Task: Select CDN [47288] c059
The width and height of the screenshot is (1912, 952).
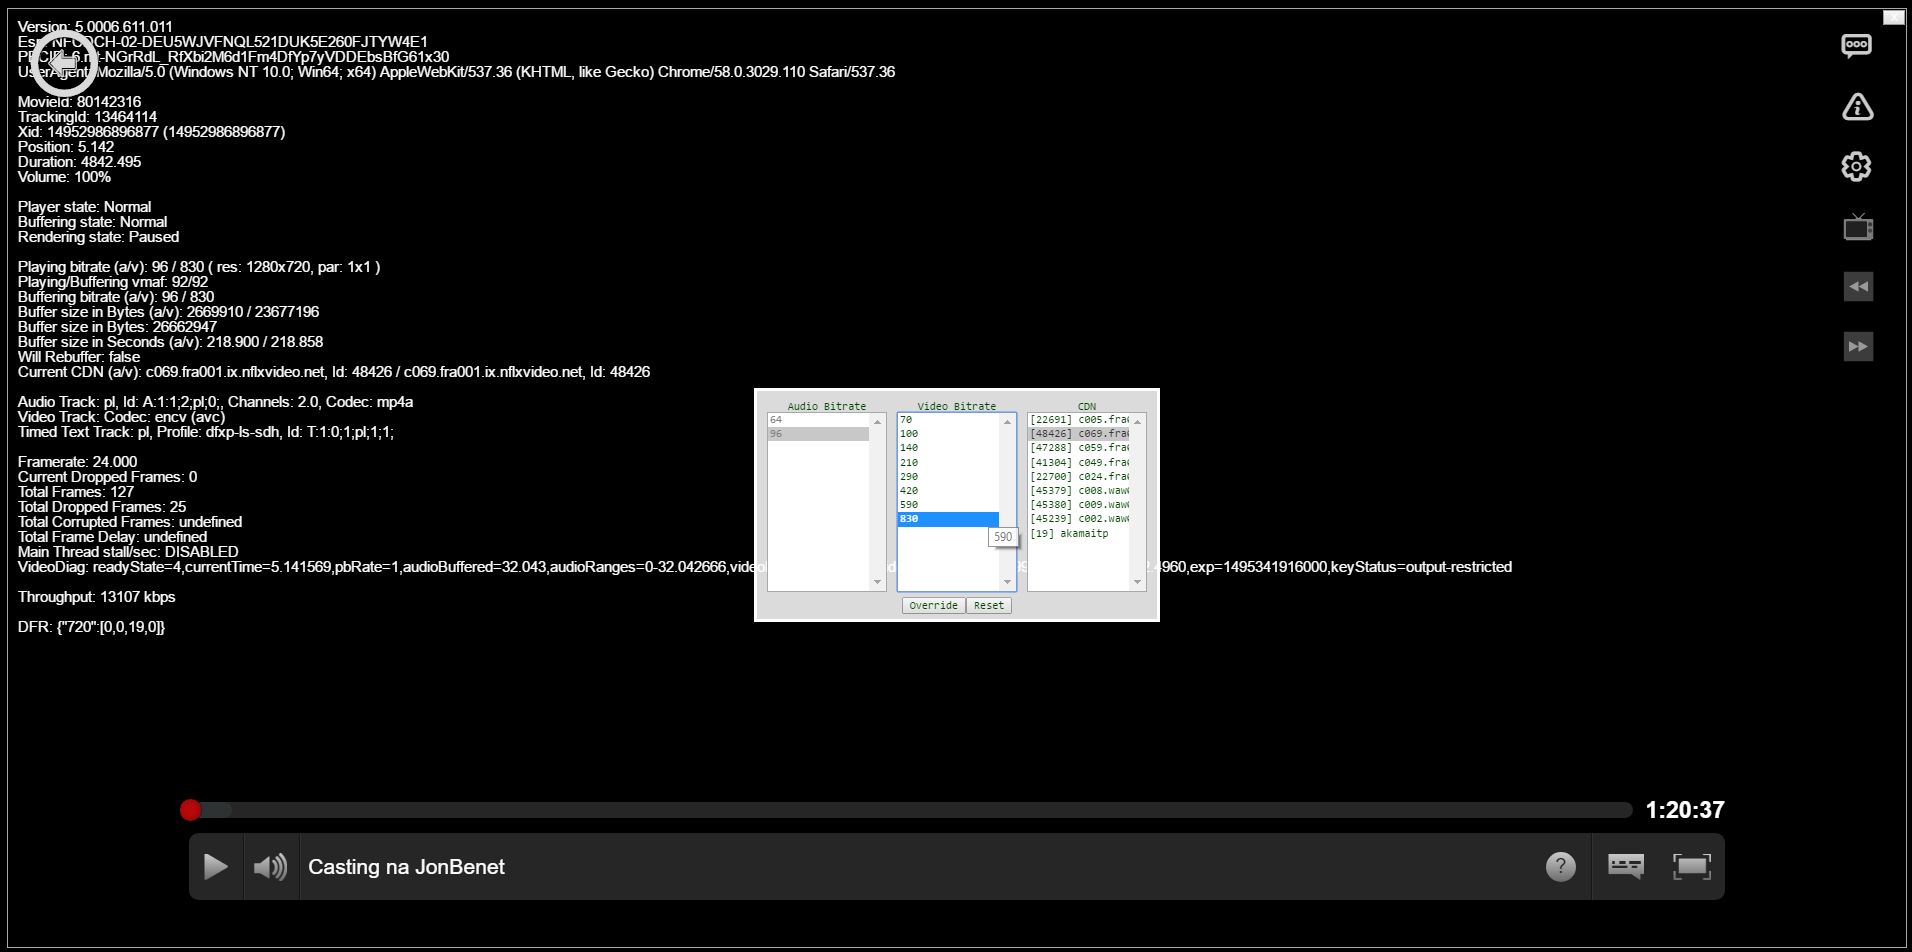Action: pyautogui.click(x=1079, y=448)
